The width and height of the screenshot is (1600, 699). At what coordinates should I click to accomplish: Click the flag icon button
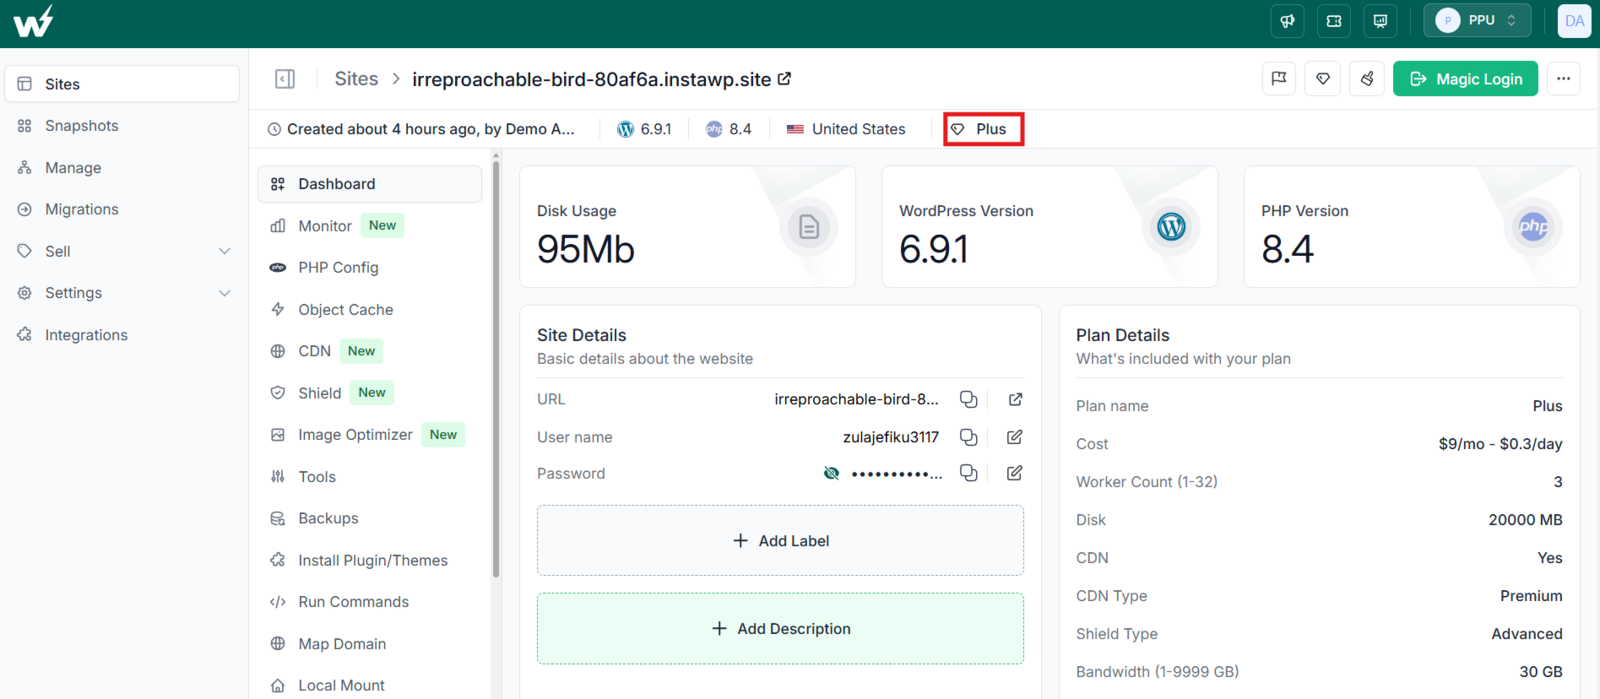click(x=1279, y=78)
